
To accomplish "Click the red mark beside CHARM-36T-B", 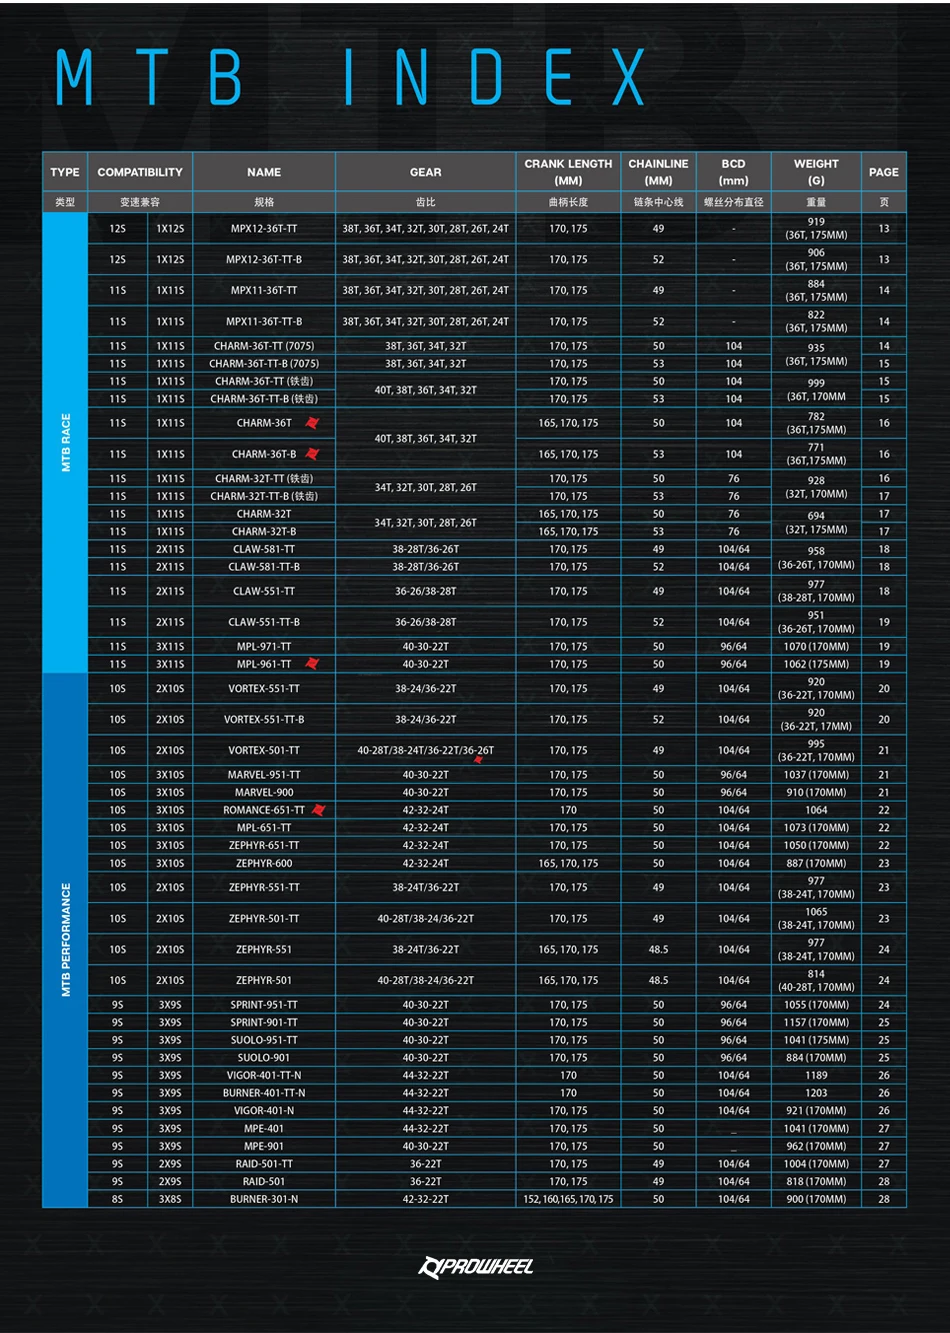I will pos(313,454).
